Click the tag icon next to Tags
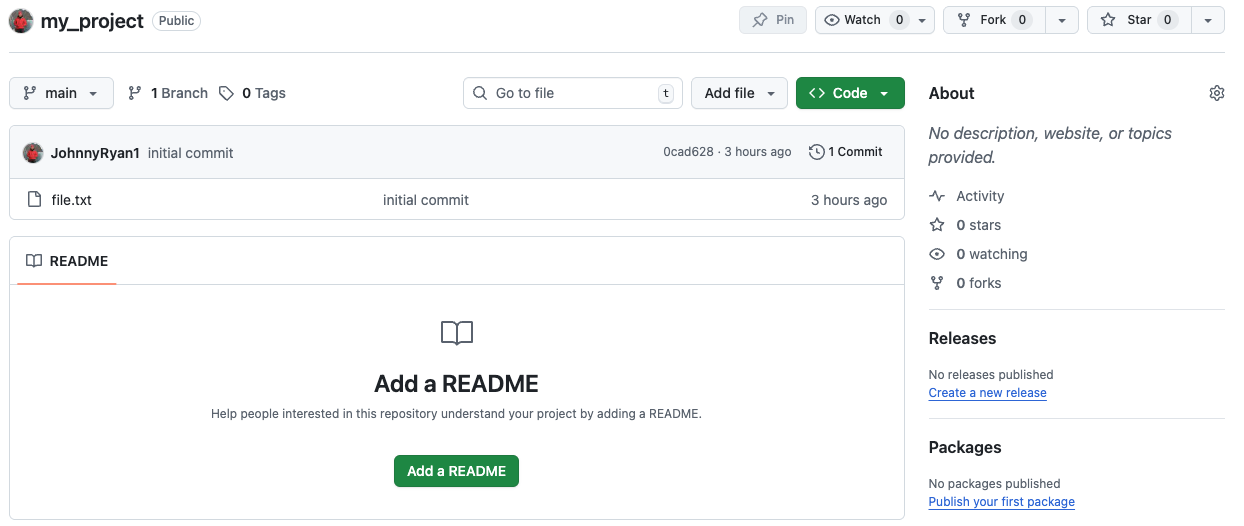This screenshot has width=1244, height=526. click(227, 93)
